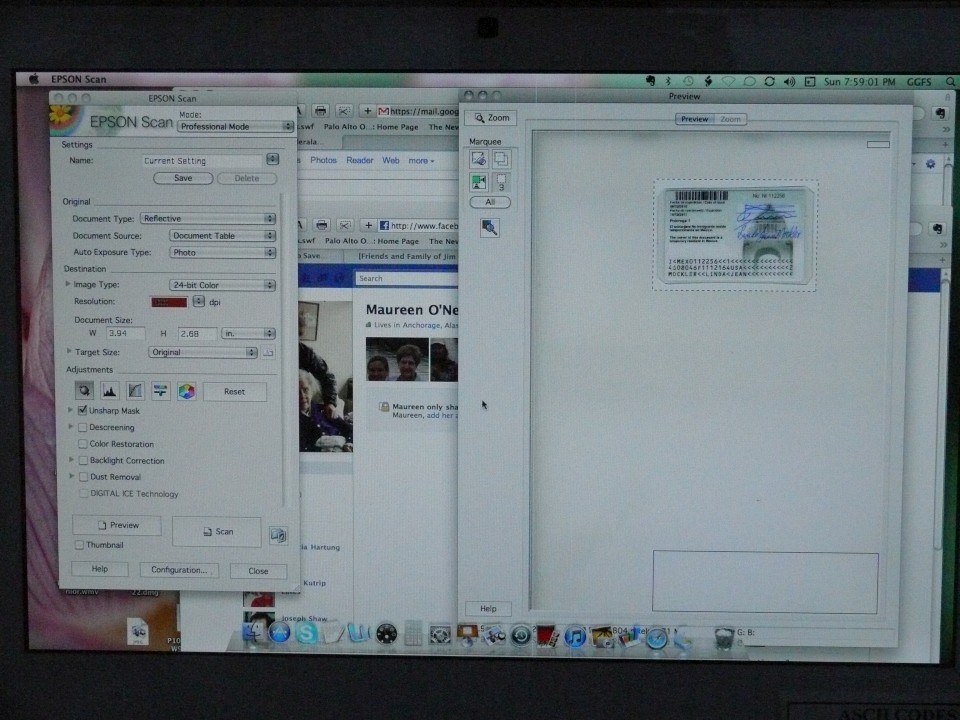Open the document size units dropdown
960x720 pixels.
pyautogui.click(x=248, y=333)
